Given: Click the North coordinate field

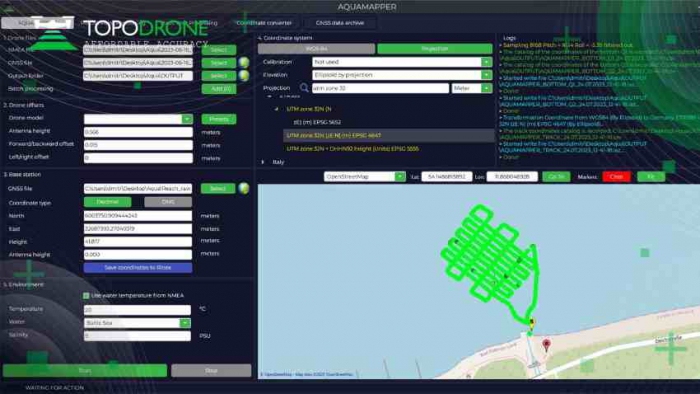Looking at the screenshot, I should pyautogui.click(x=138, y=216).
